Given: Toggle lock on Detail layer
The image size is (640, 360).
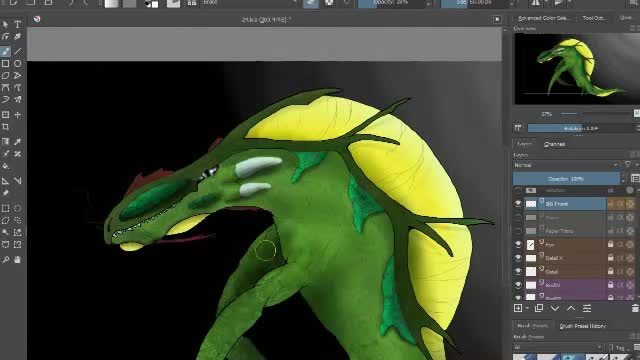Looking at the screenshot, I should point(611,271).
